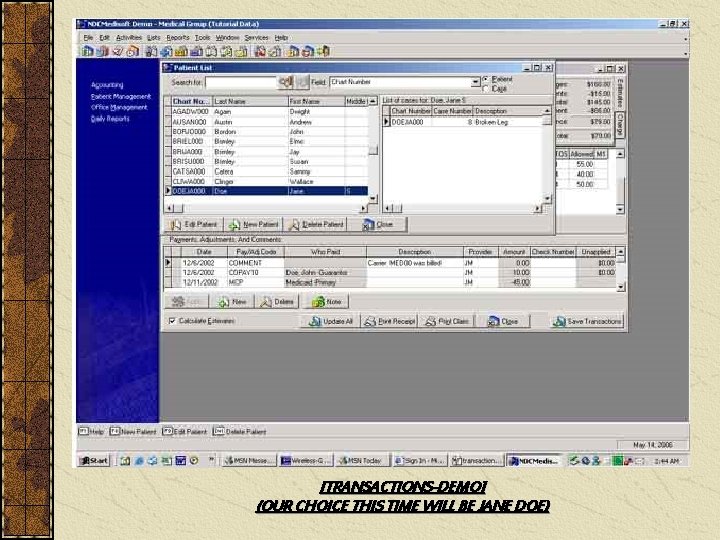The image size is (720, 540).
Task: Switch to transaction taskbar button
Action: coord(475,461)
